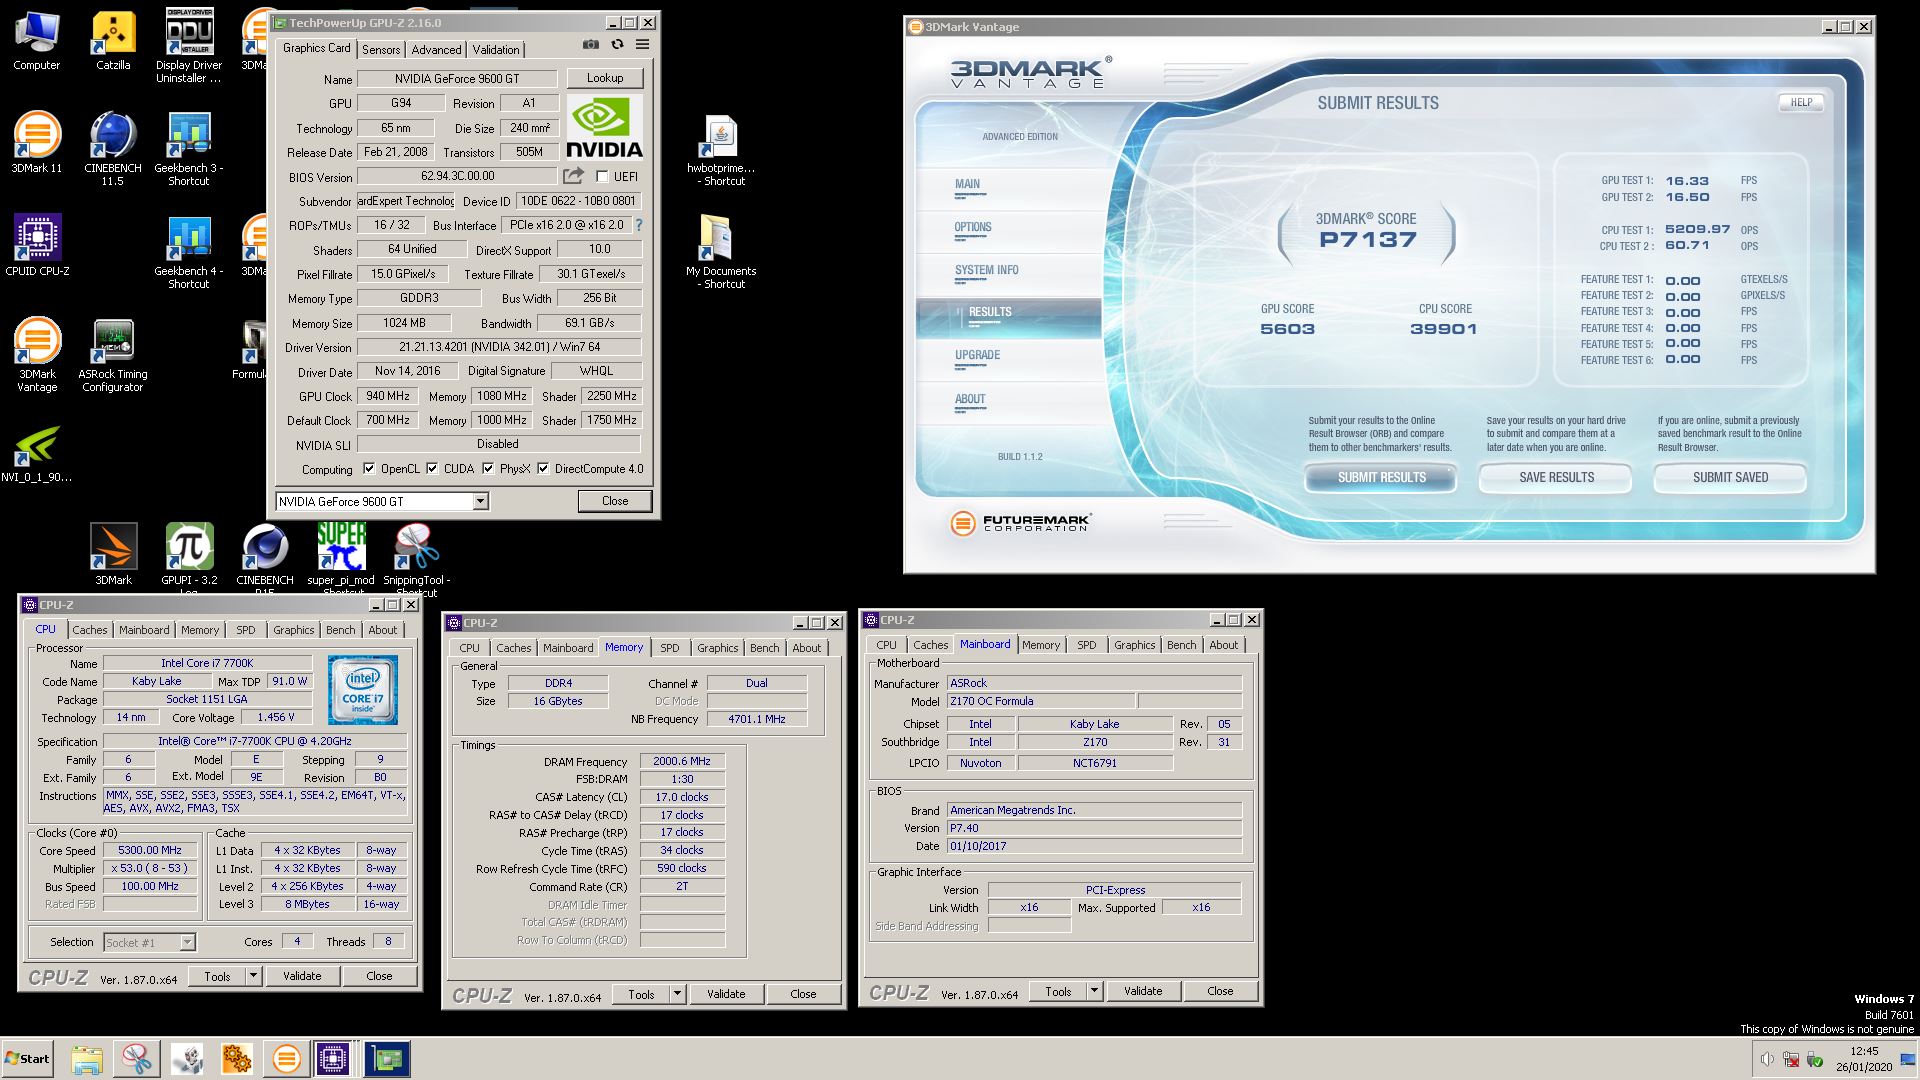This screenshot has height=1080, width=1920.
Task: Click Validate in Memory CPU-Z window
Action: click(x=726, y=994)
